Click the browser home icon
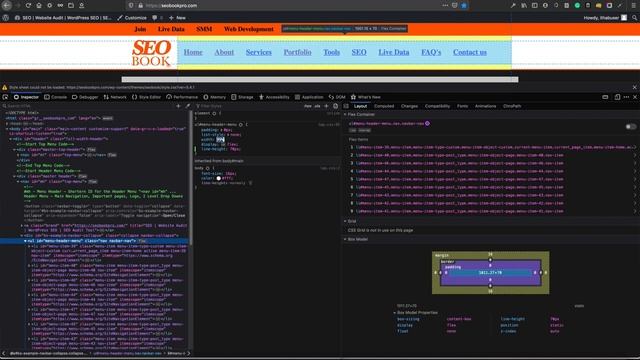640x360 pixels. (39, 6)
